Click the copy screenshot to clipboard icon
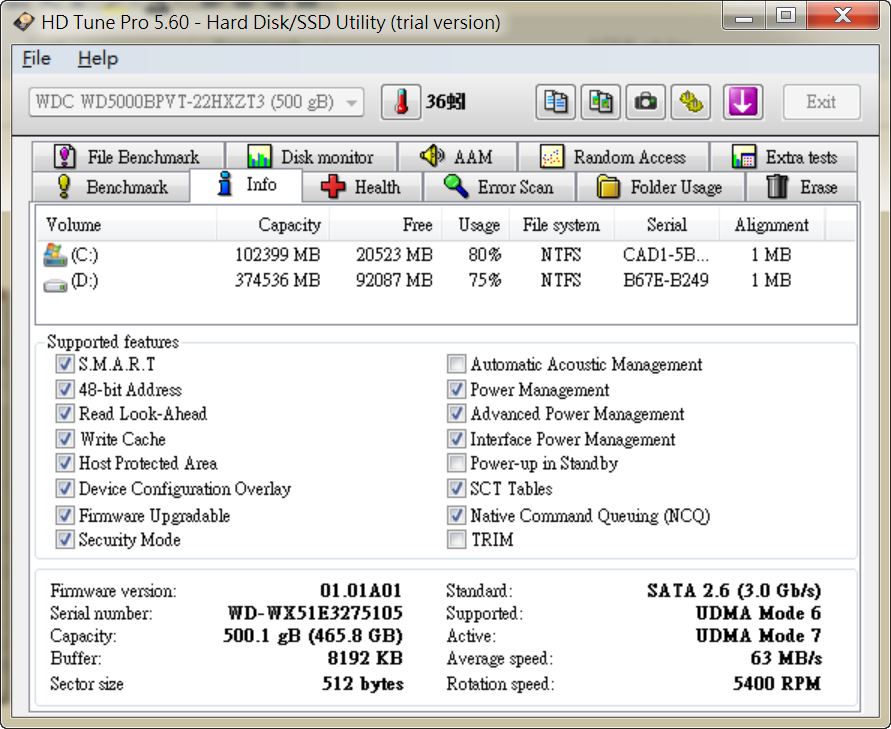Viewport: 891px width, 729px height. pos(600,102)
